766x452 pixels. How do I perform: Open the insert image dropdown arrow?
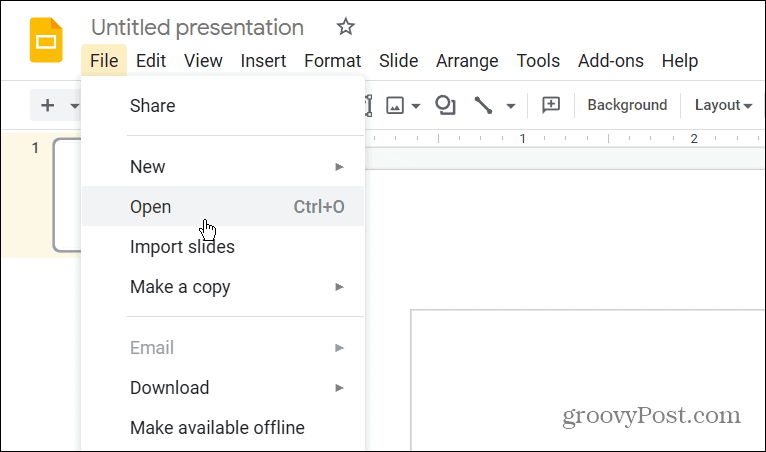pyautogui.click(x=415, y=106)
